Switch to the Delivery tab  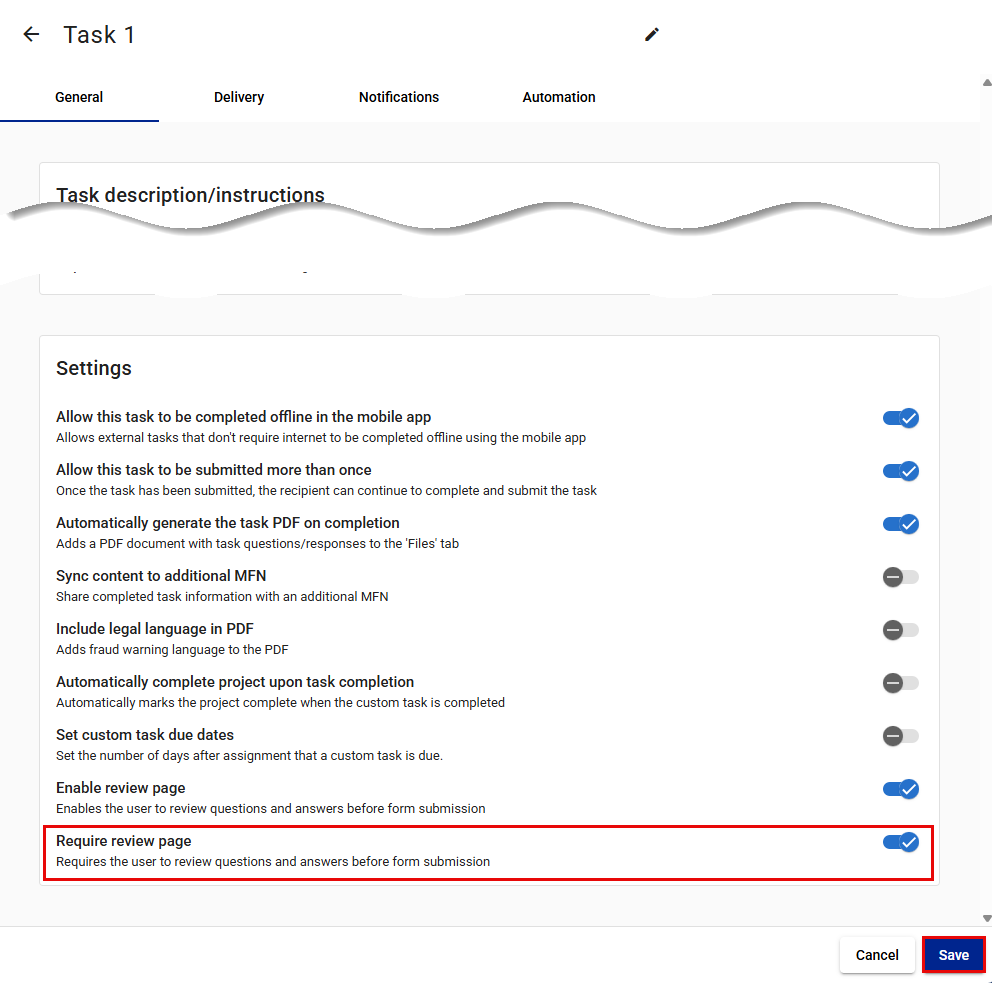point(239,97)
